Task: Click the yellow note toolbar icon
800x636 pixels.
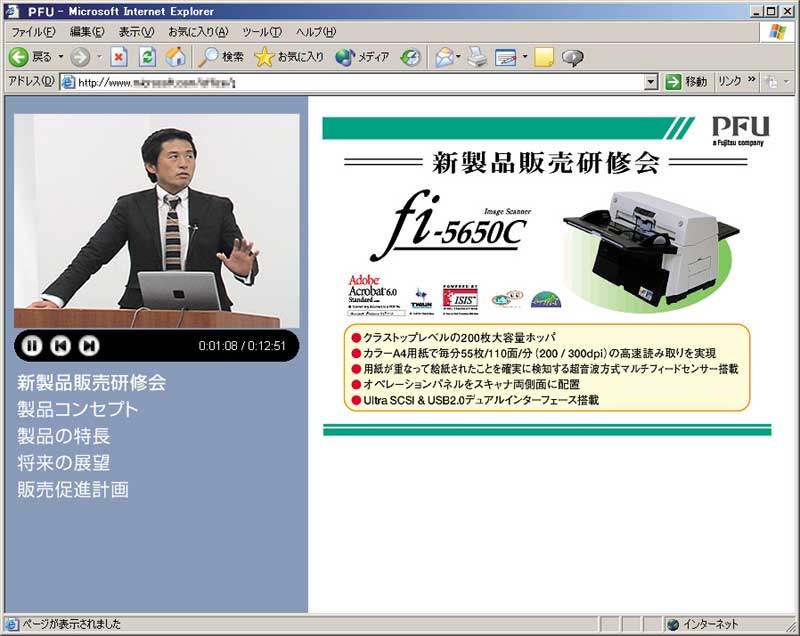Action: (x=544, y=57)
